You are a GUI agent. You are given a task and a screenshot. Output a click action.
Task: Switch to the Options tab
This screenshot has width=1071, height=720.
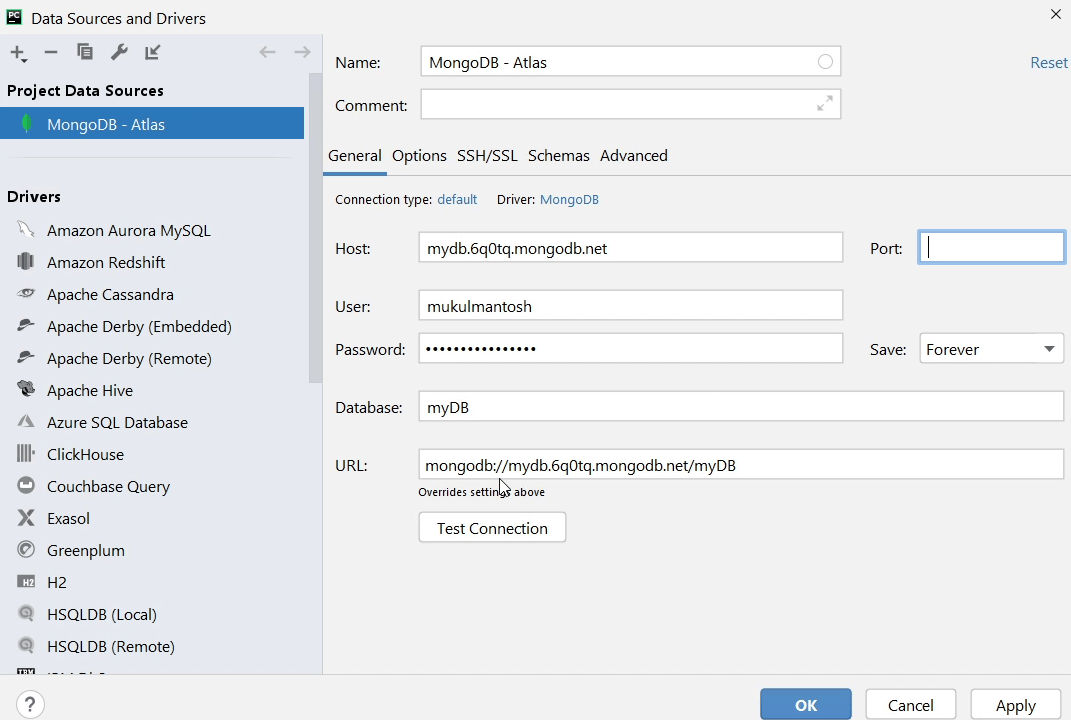tap(419, 156)
